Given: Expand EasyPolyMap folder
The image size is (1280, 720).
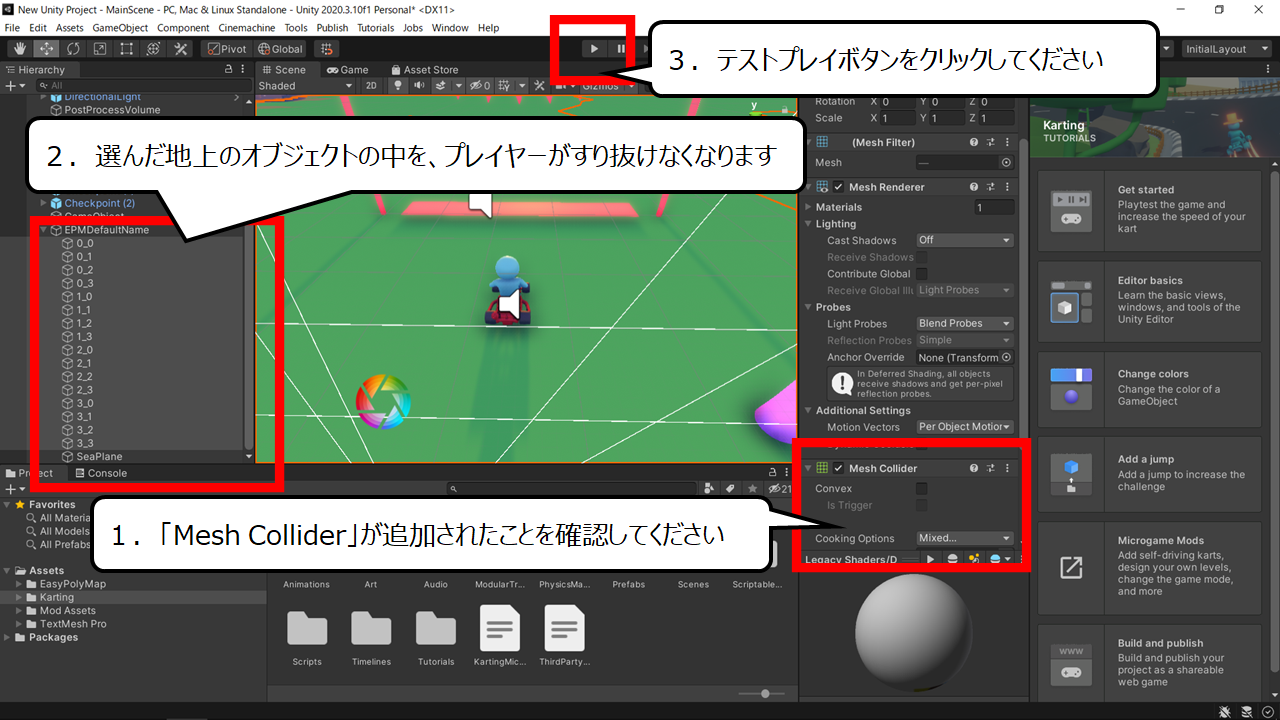Looking at the screenshot, I should click(20, 584).
